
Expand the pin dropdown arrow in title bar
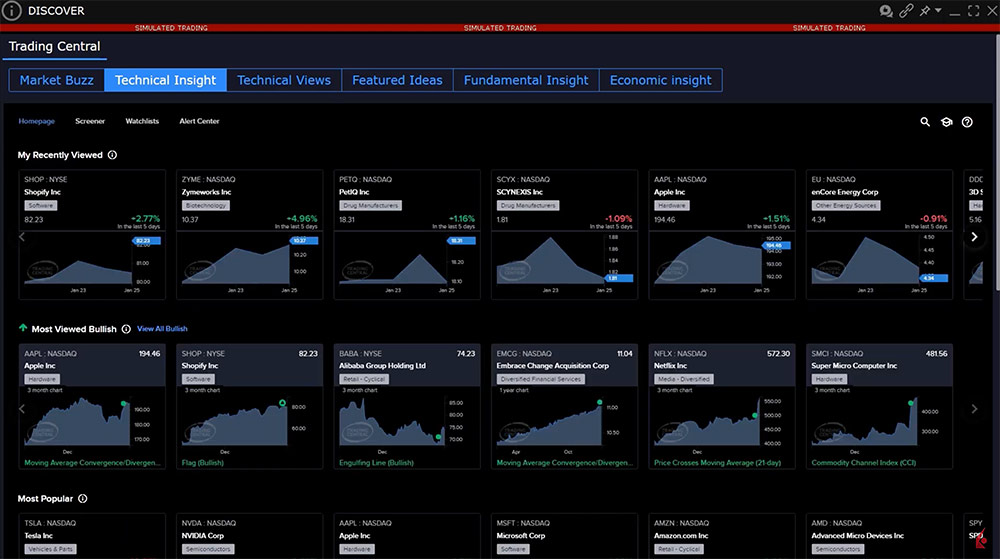click(x=938, y=11)
